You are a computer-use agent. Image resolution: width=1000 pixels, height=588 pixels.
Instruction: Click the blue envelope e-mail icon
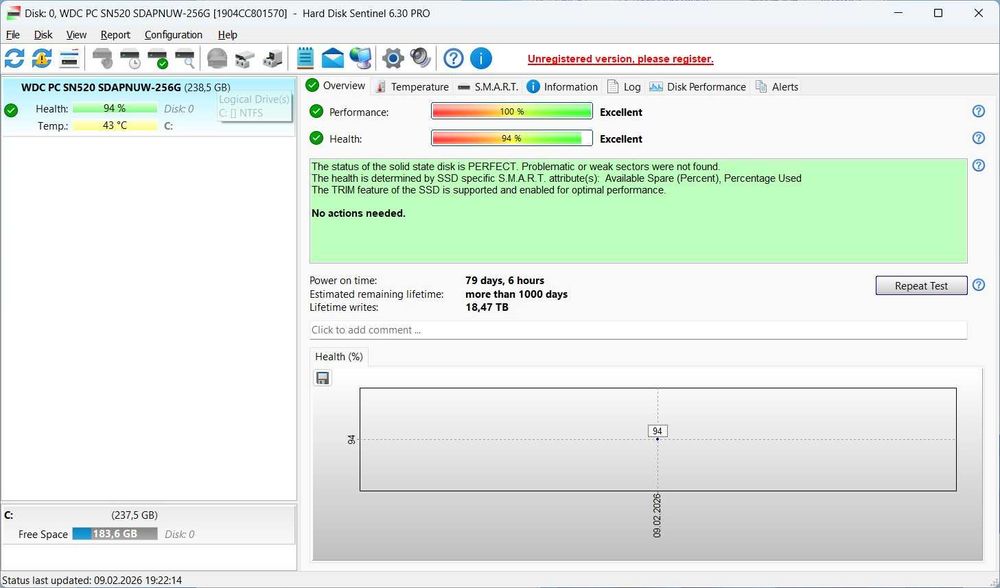point(333,58)
